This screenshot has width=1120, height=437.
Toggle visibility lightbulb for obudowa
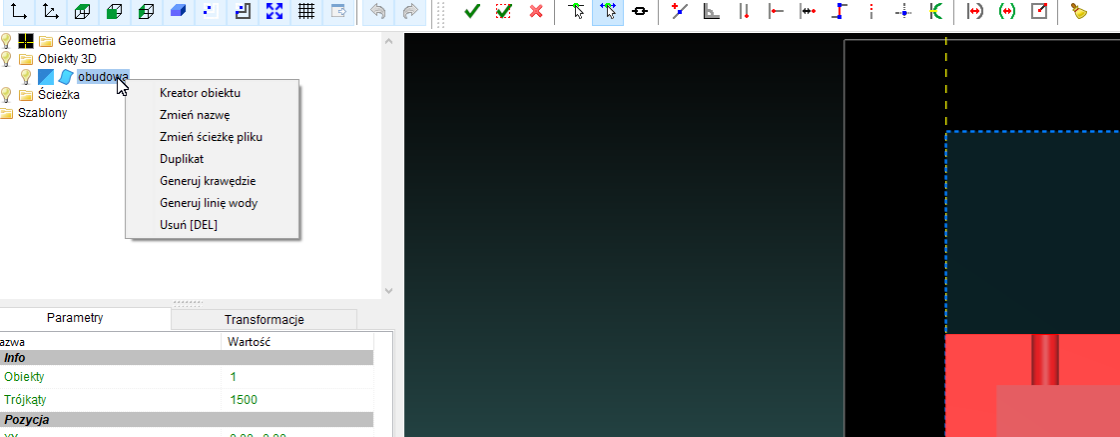click(x=26, y=76)
